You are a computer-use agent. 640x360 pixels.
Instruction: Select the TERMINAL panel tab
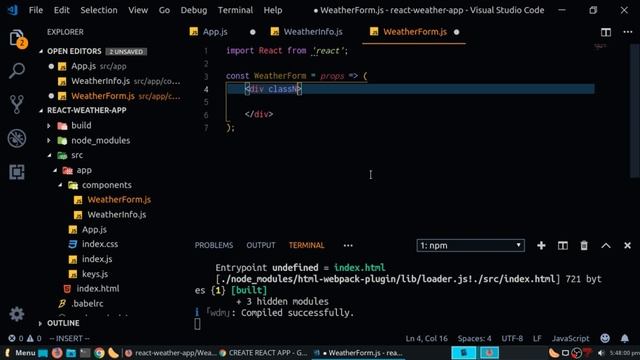pos(307,245)
